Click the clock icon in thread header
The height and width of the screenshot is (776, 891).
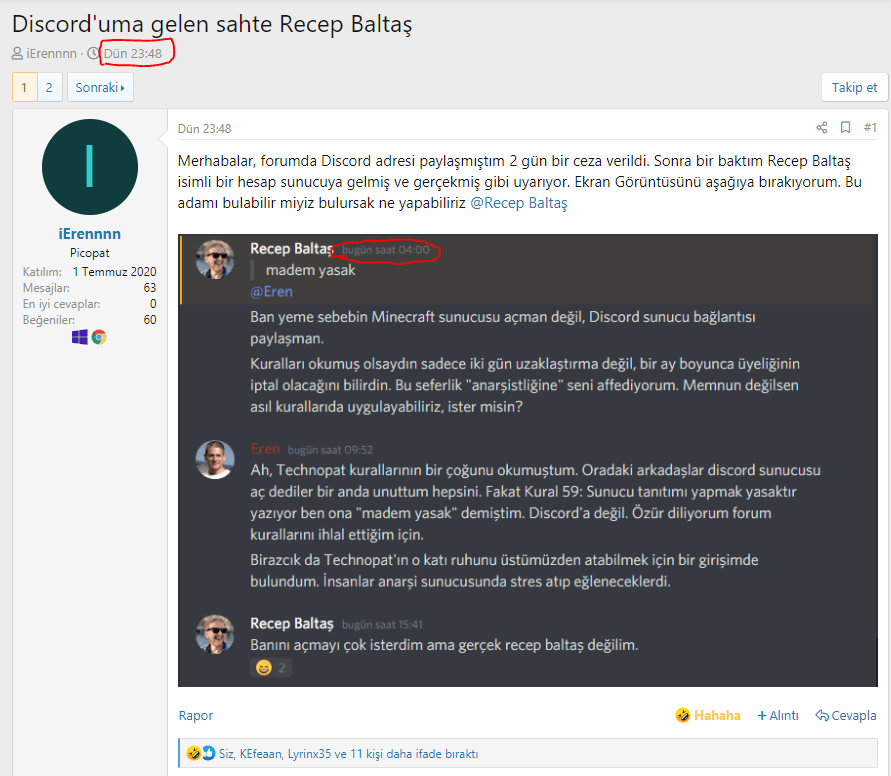(x=94, y=54)
